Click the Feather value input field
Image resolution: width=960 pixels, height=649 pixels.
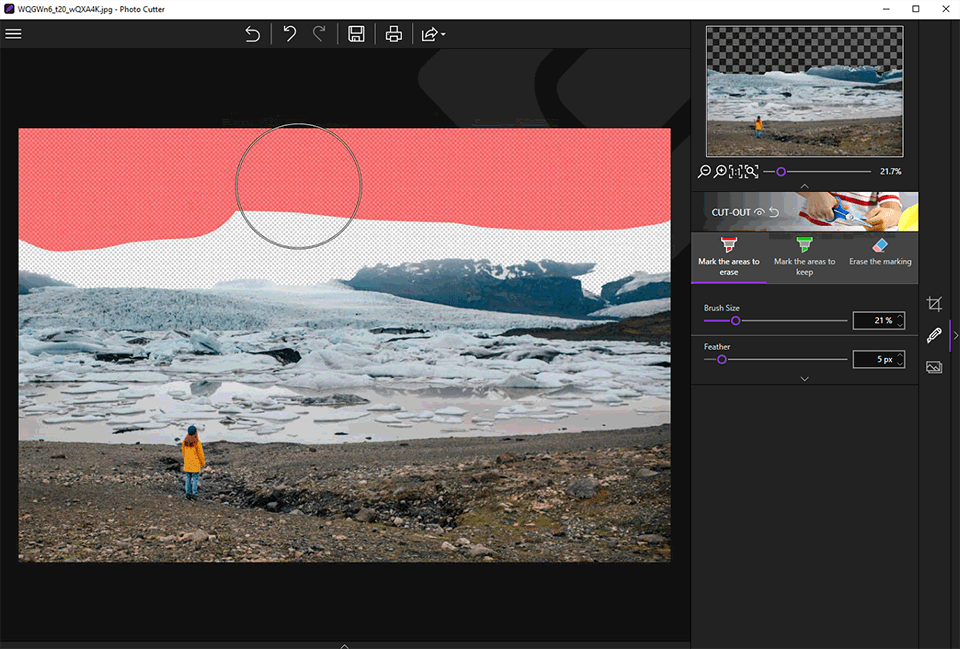(874, 359)
